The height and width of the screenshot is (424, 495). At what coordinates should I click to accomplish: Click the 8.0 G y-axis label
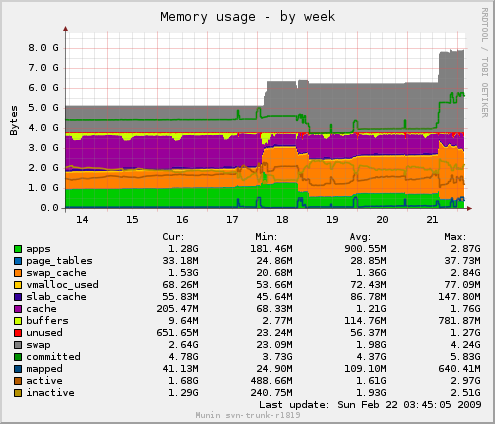point(43,48)
